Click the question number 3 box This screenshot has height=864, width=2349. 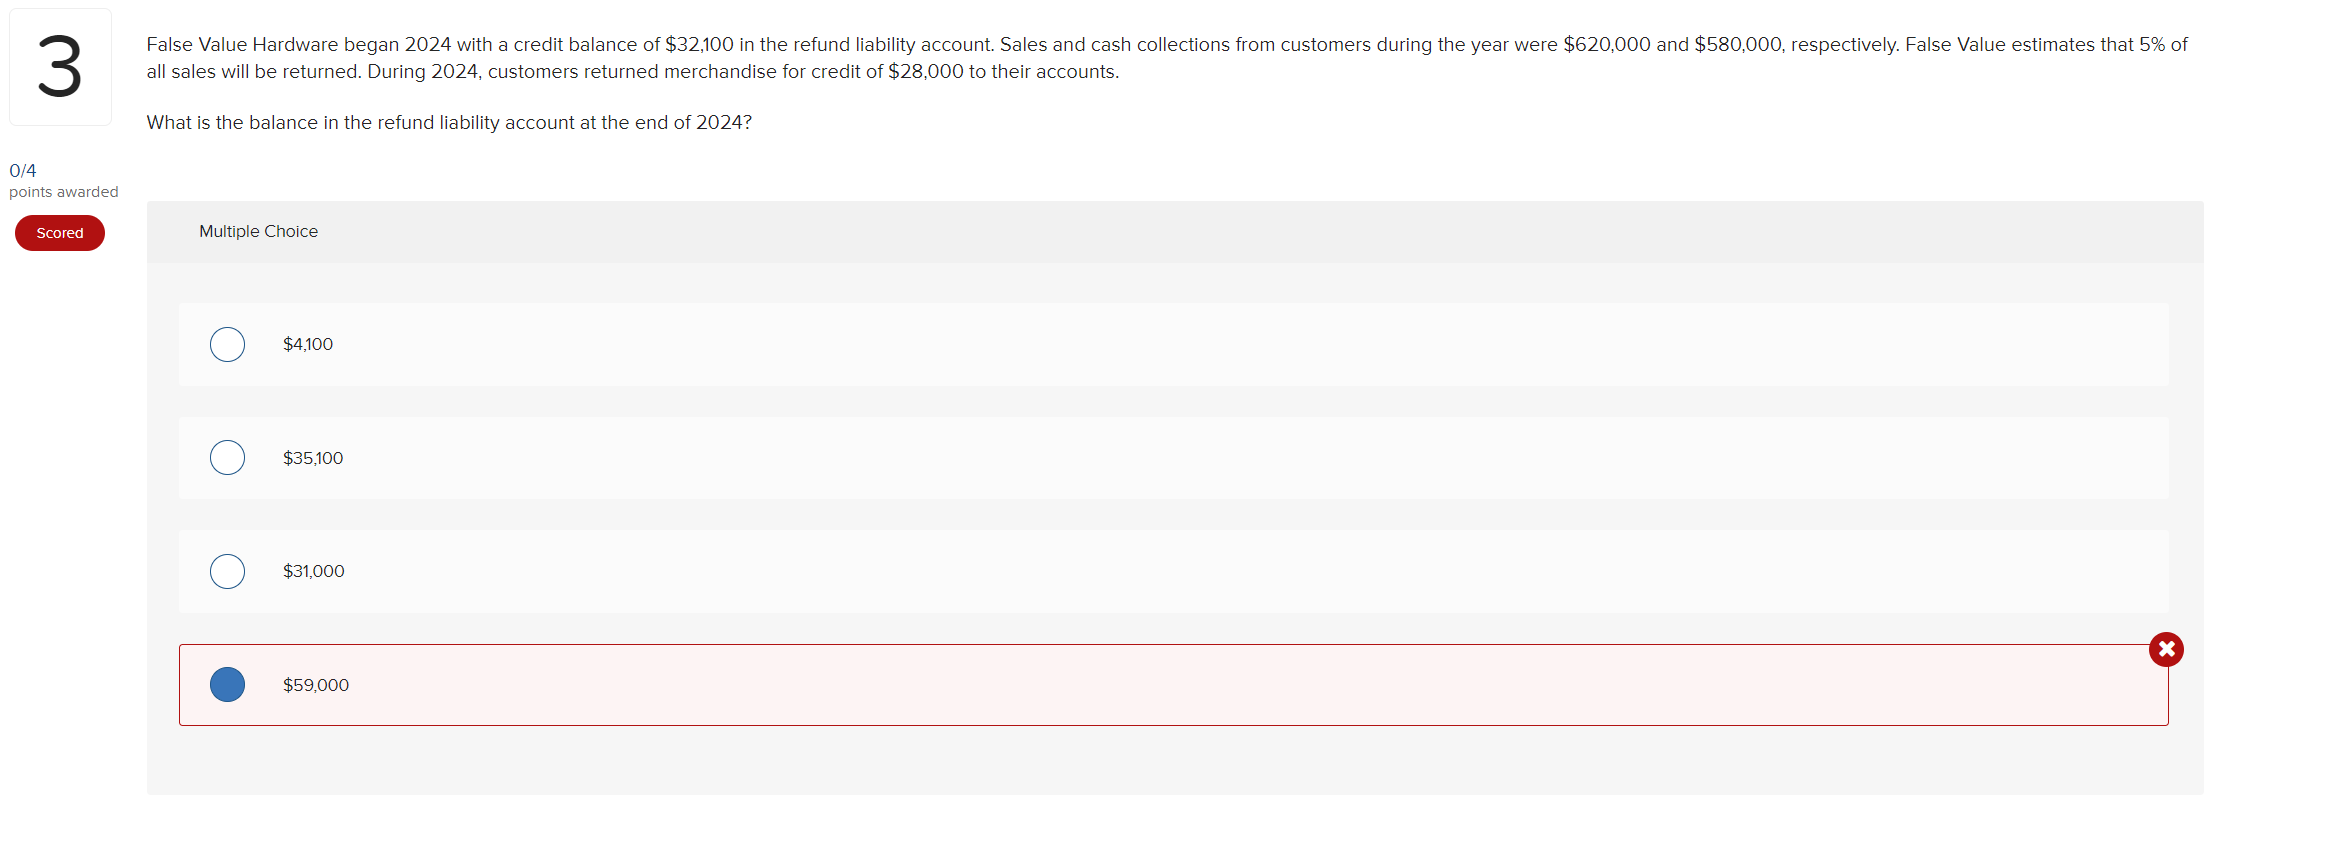coord(60,66)
